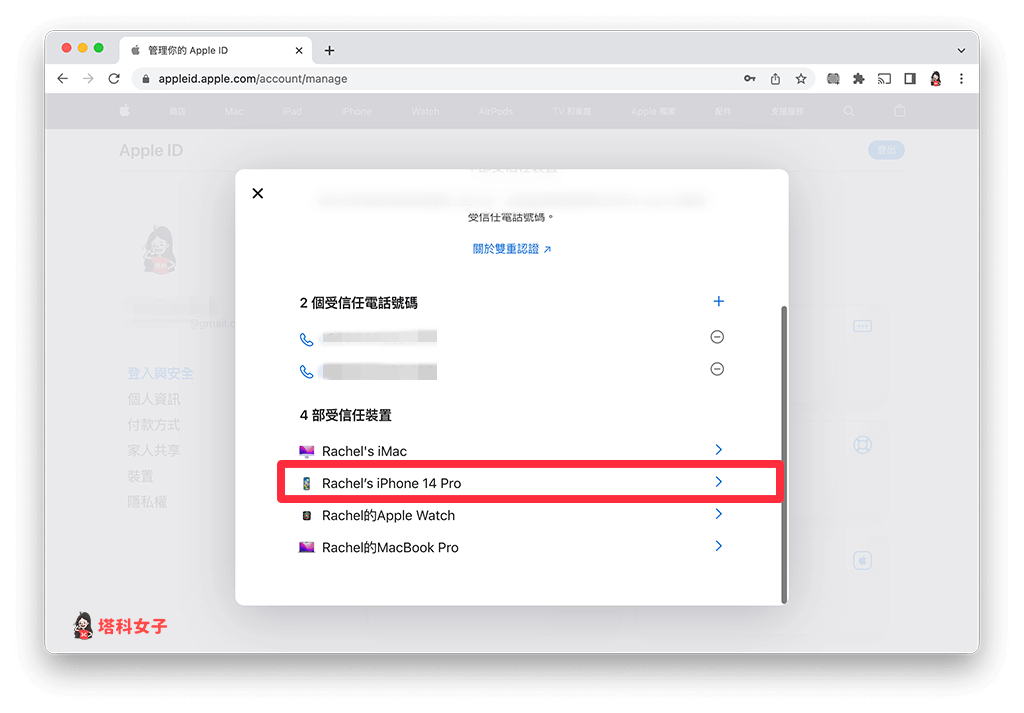
Task: Expand Rachel's iMac device details
Action: click(718, 450)
